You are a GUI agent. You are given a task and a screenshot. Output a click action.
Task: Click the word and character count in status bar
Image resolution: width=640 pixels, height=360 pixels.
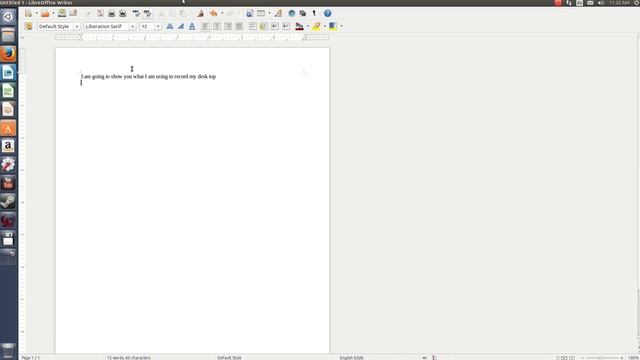click(129, 358)
